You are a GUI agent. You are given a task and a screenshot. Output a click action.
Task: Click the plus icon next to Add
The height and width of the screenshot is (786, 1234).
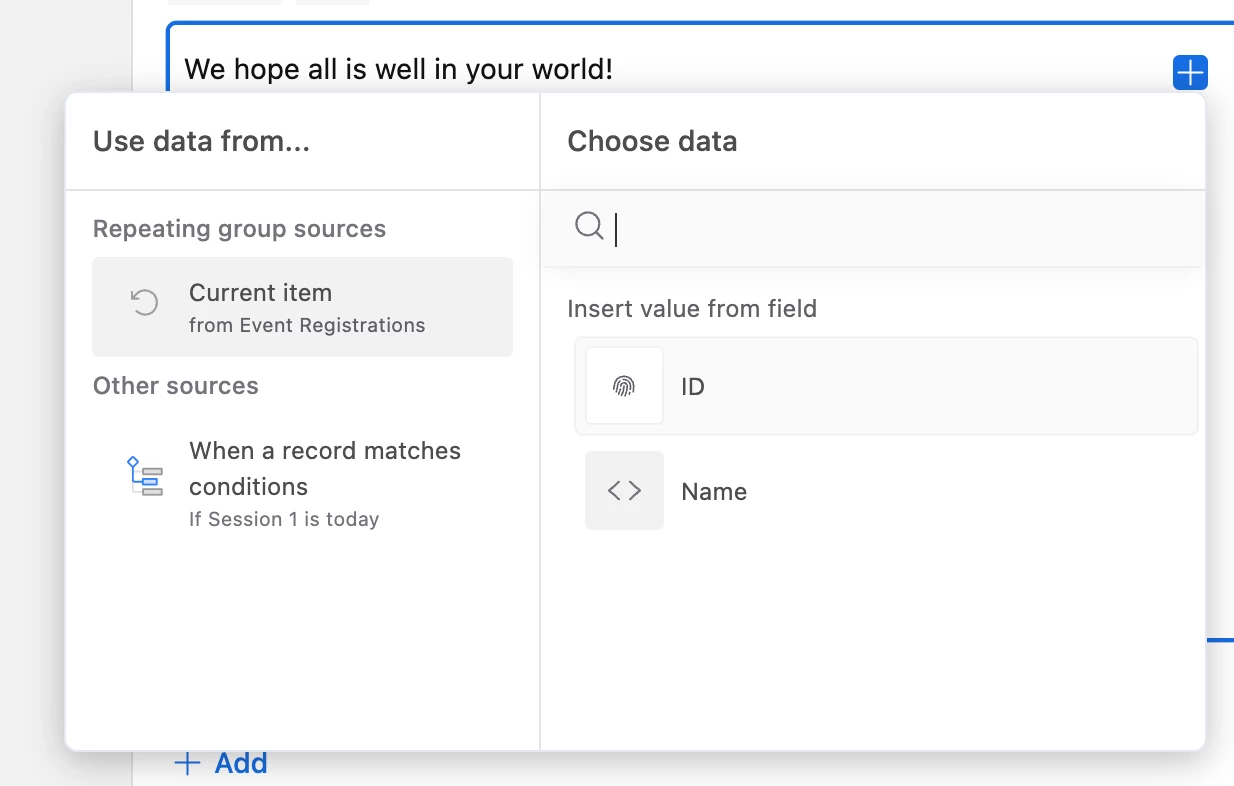tap(187, 764)
